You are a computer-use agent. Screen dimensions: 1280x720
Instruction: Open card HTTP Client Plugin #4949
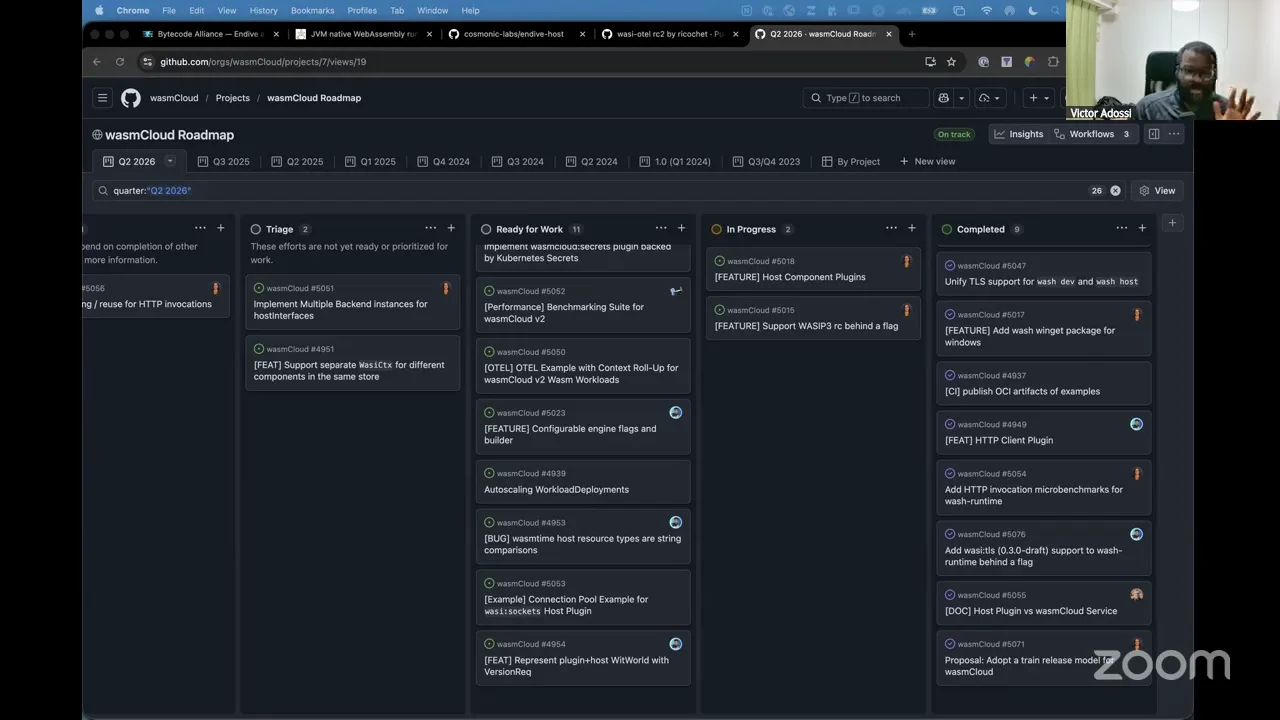(1044, 433)
